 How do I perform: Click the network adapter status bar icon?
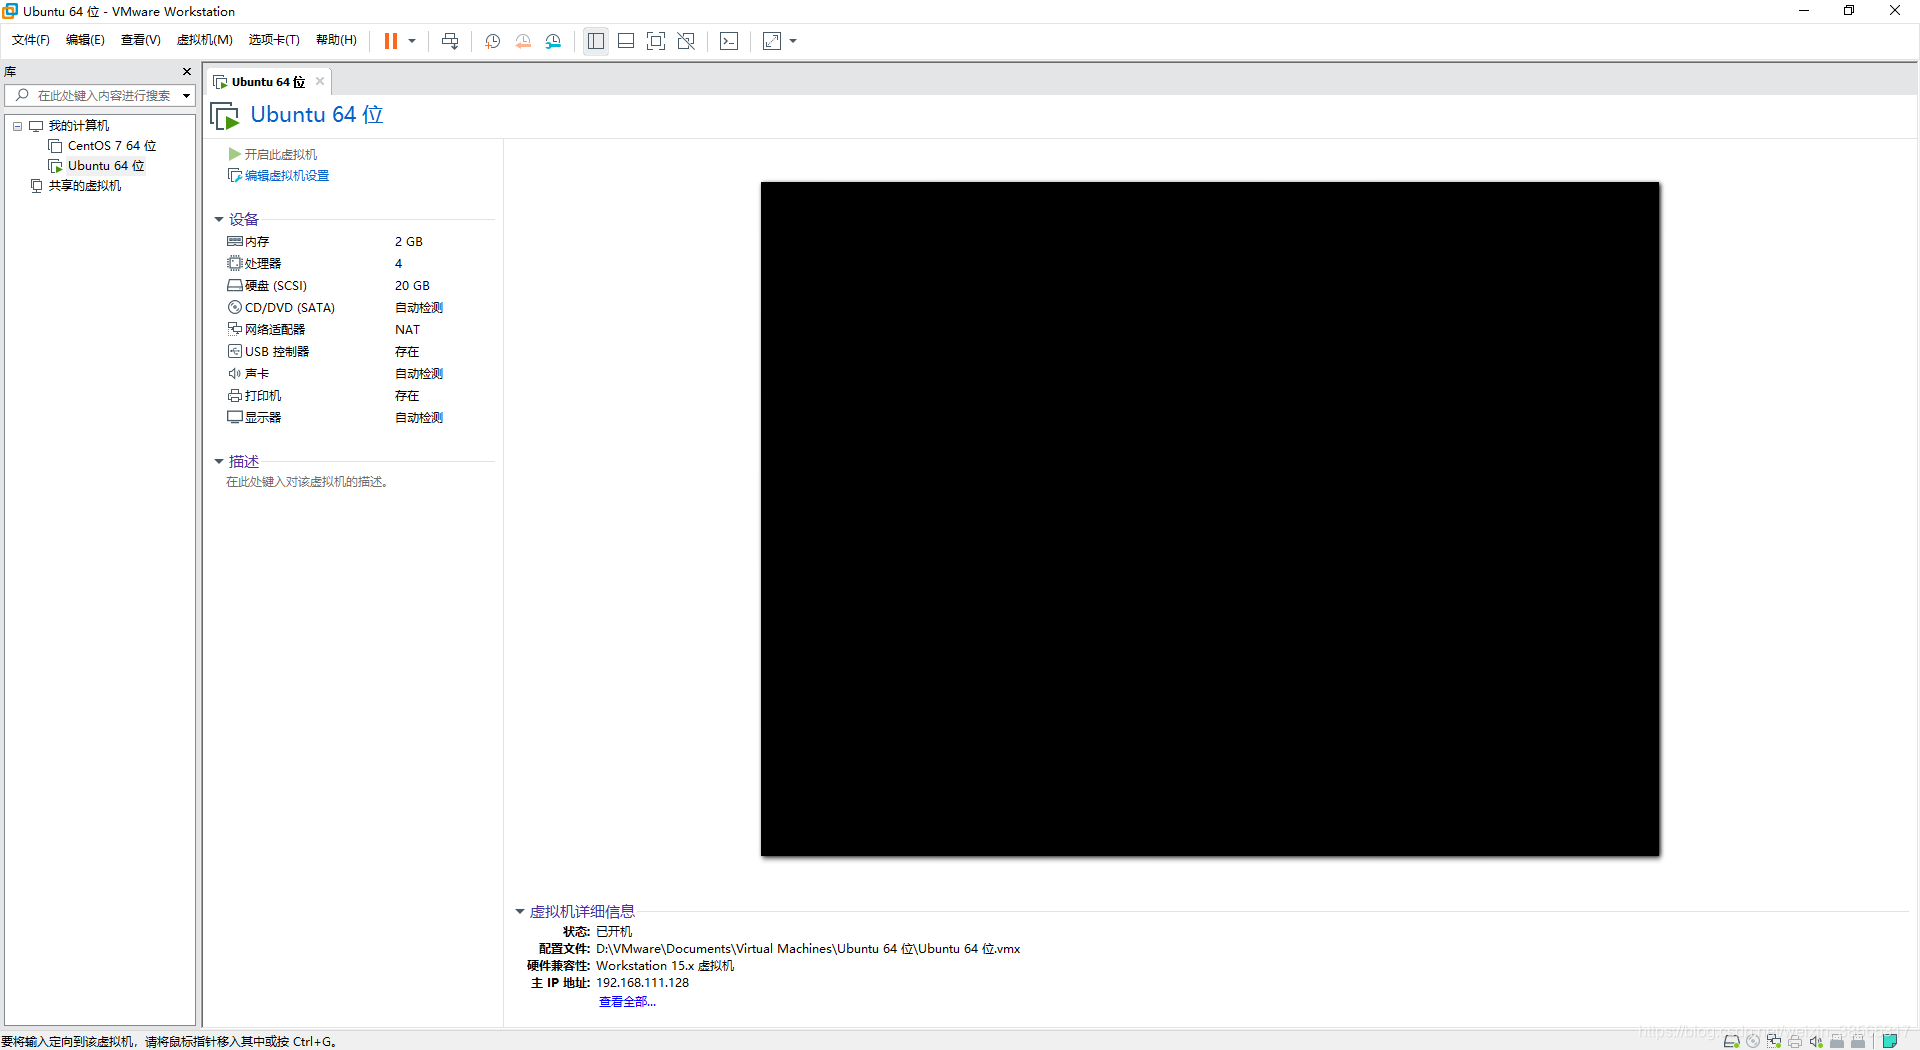point(1774,1041)
